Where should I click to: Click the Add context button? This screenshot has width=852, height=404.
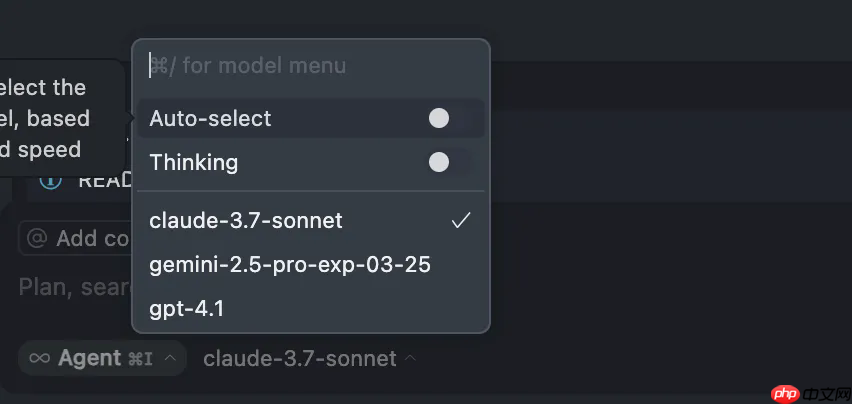(75, 238)
